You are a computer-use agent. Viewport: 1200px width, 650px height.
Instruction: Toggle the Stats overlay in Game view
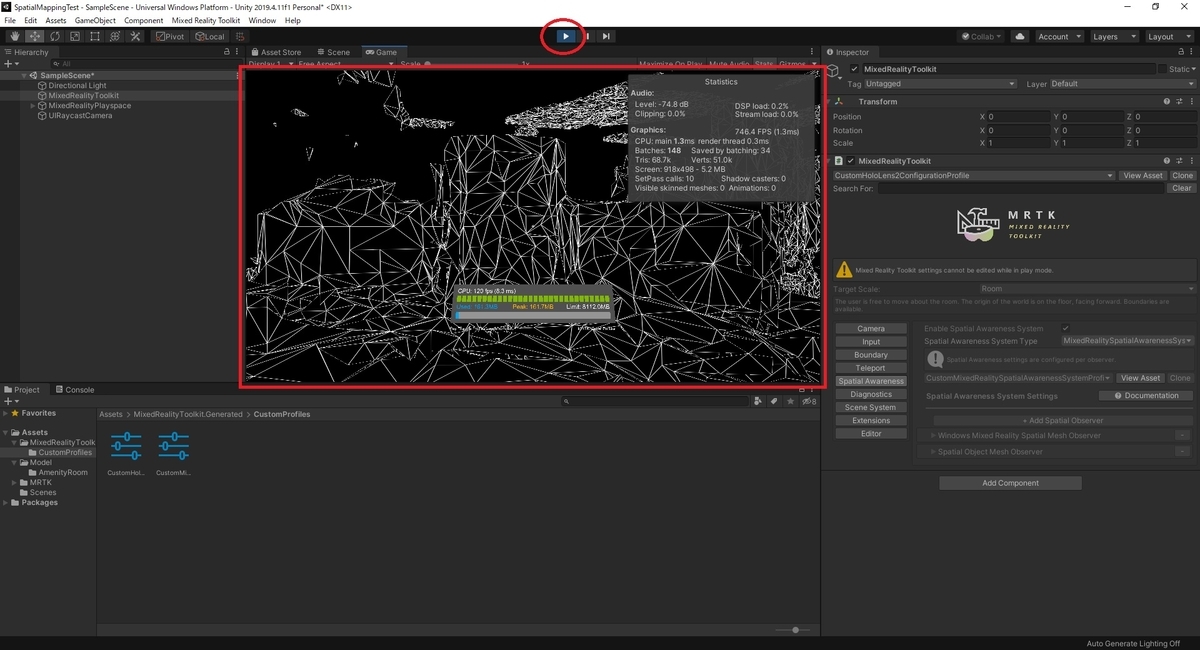pyautogui.click(x=763, y=64)
